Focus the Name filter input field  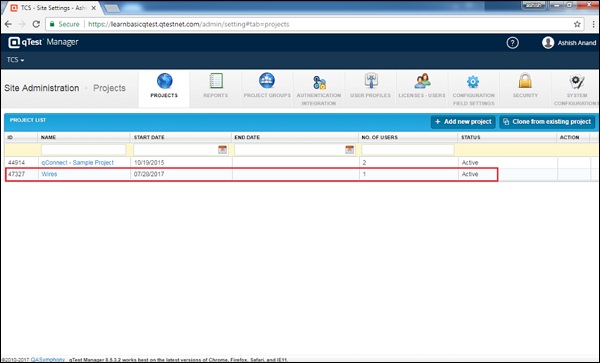(x=83, y=150)
